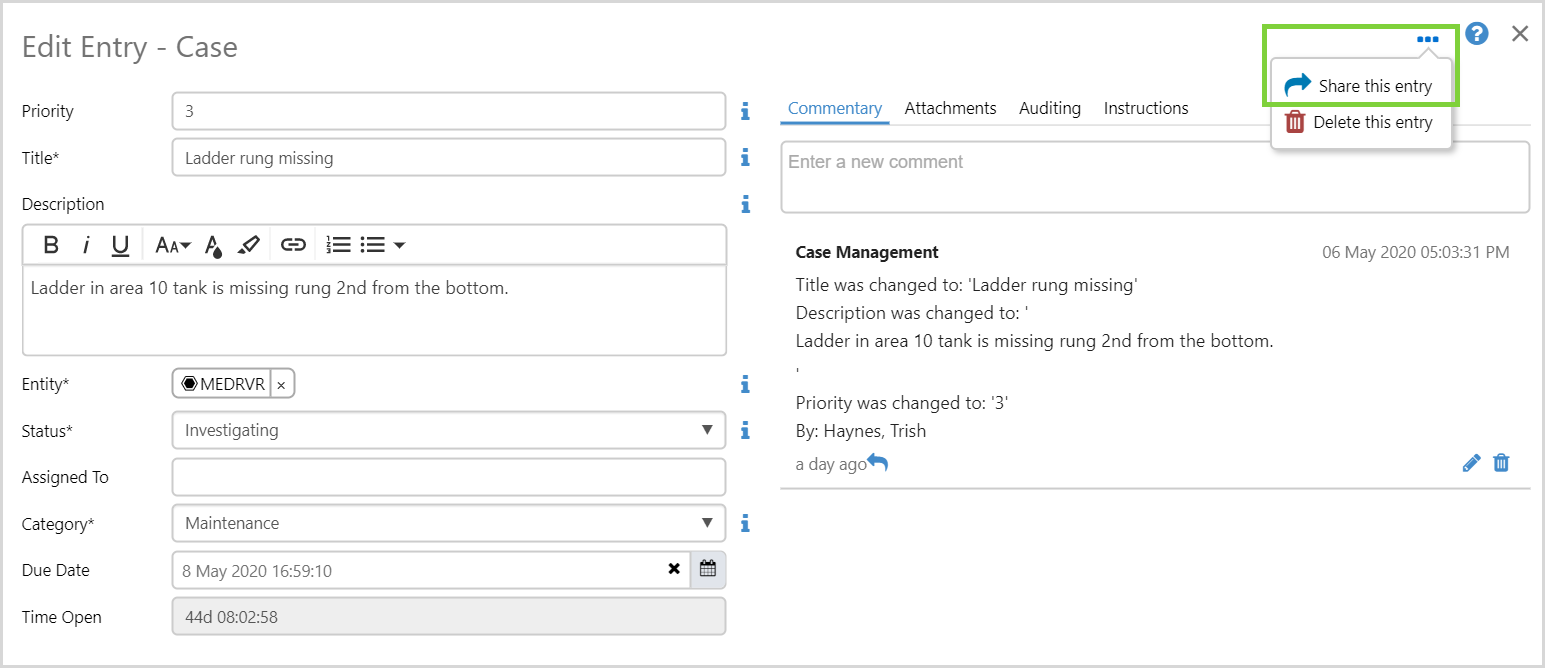Screen dimensions: 1545x668
Task: Open the Category dropdown list
Action: (x=707, y=522)
